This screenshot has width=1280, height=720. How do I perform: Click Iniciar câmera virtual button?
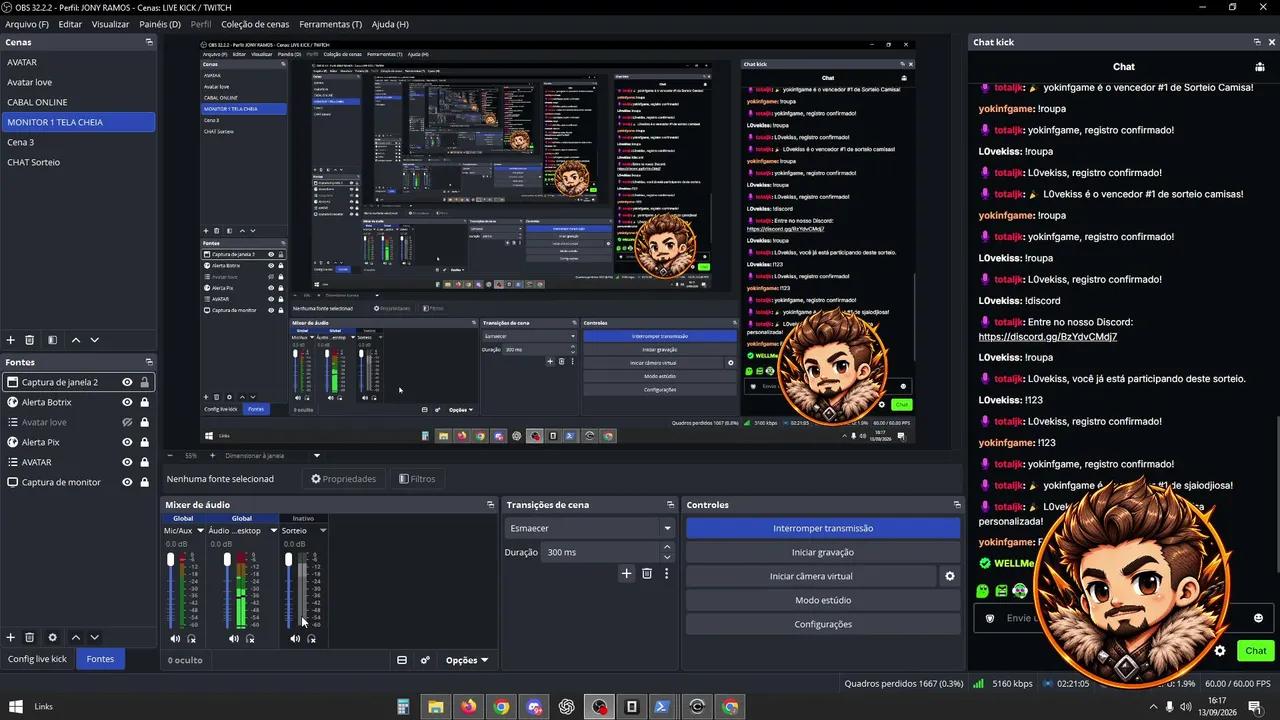811,576
